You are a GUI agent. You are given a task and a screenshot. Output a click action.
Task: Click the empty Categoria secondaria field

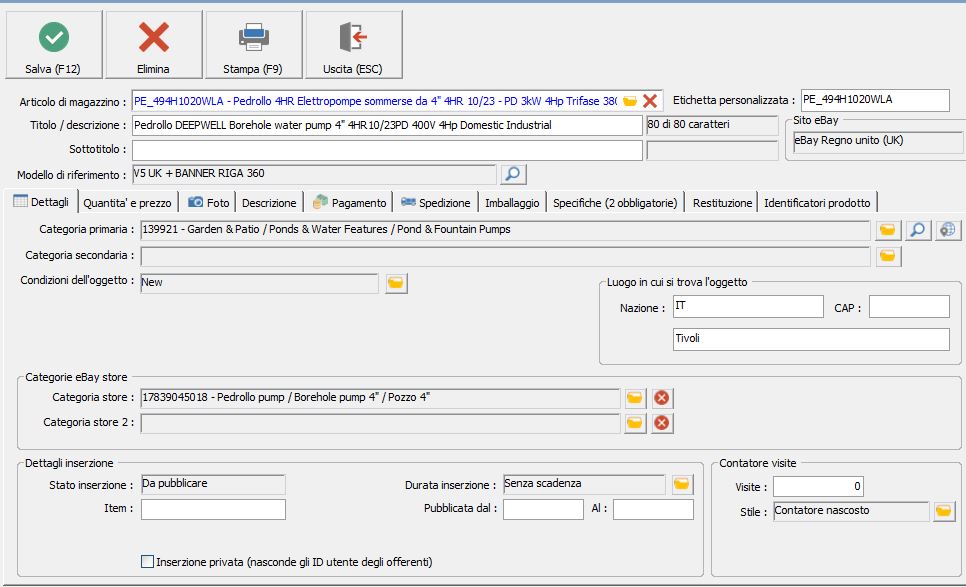coord(505,256)
